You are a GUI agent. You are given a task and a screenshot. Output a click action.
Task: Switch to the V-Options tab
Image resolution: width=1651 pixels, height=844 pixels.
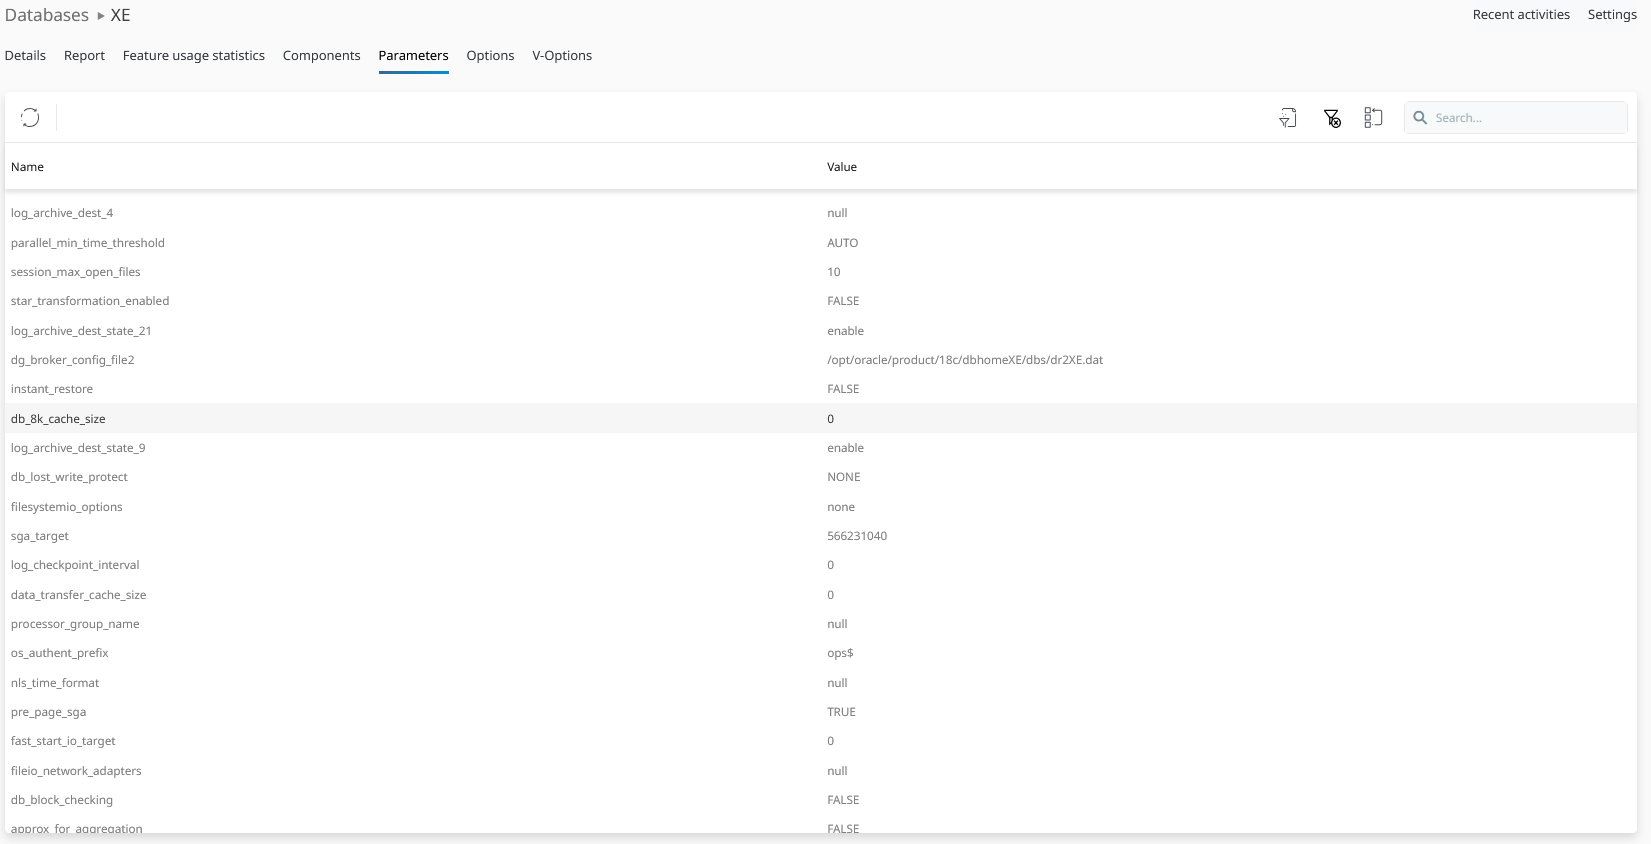pyautogui.click(x=562, y=56)
